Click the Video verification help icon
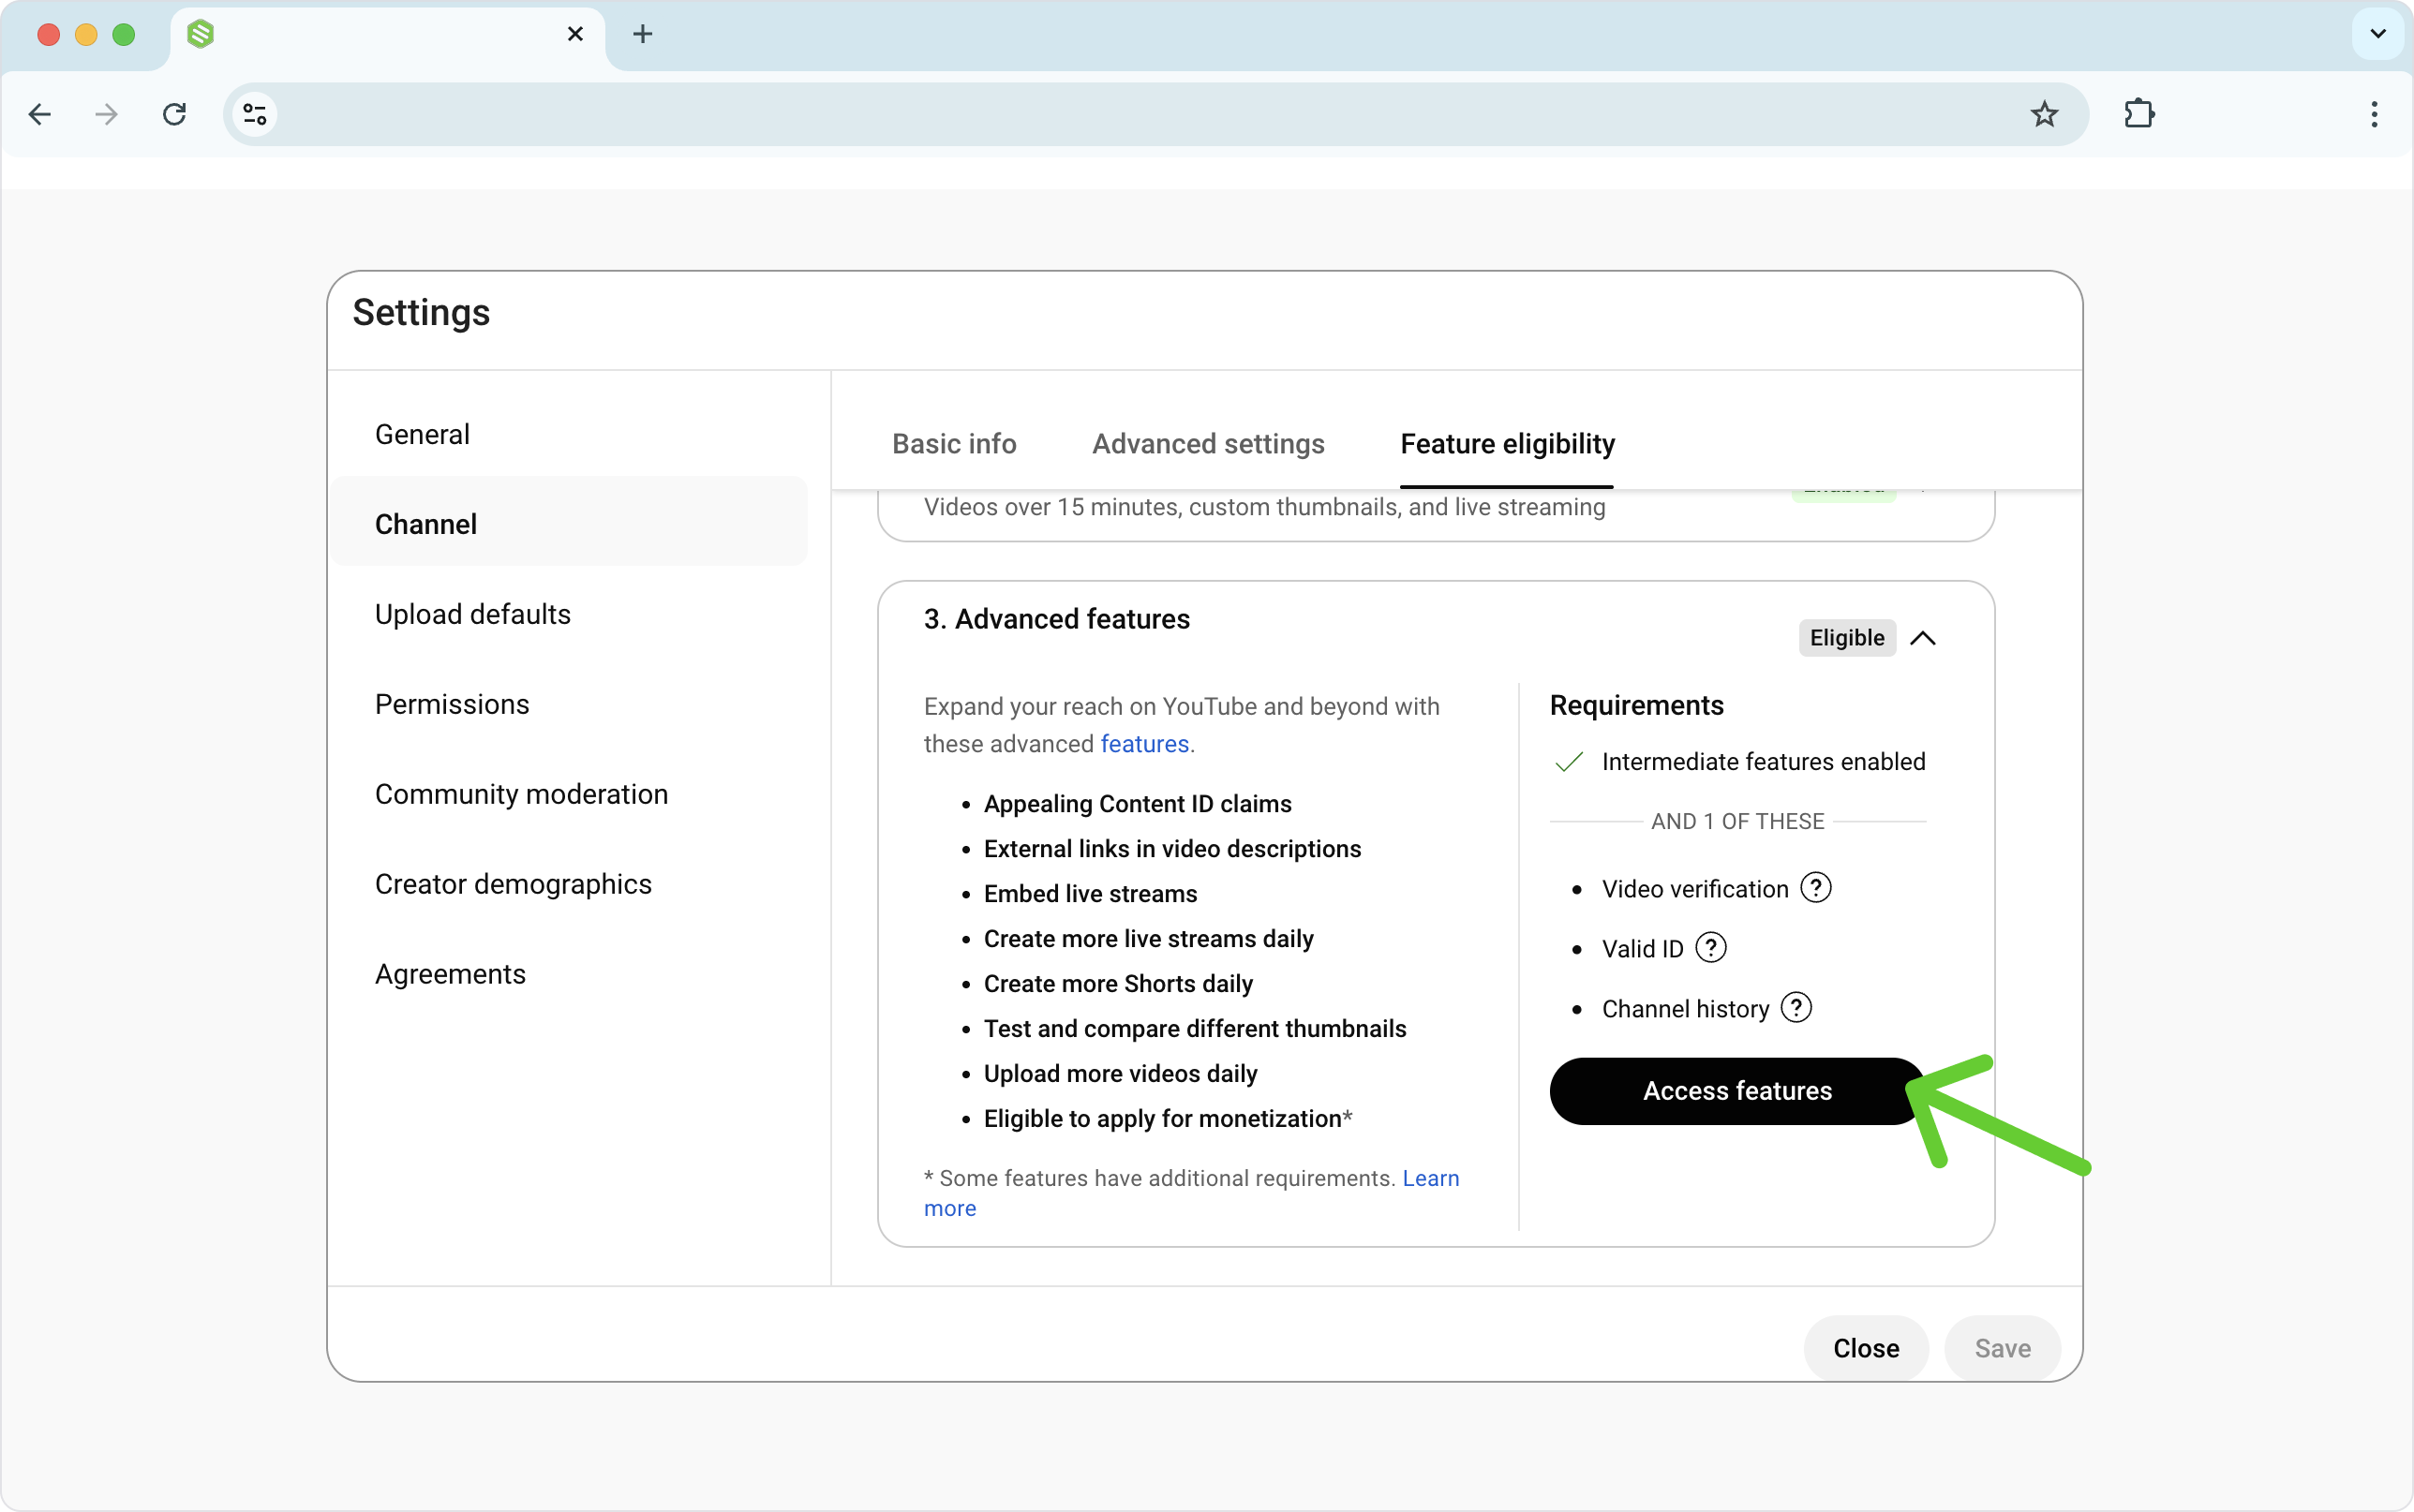The image size is (2414, 1512). (1815, 888)
